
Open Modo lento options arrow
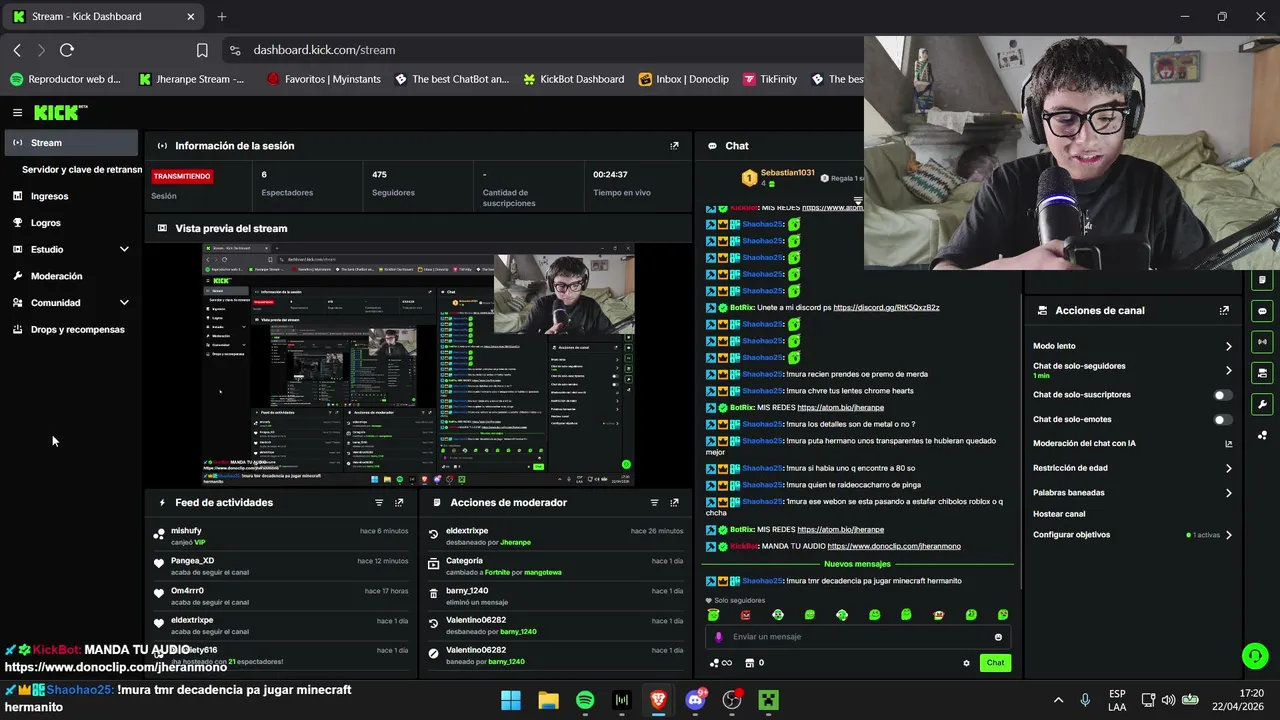pos(1229,346)
